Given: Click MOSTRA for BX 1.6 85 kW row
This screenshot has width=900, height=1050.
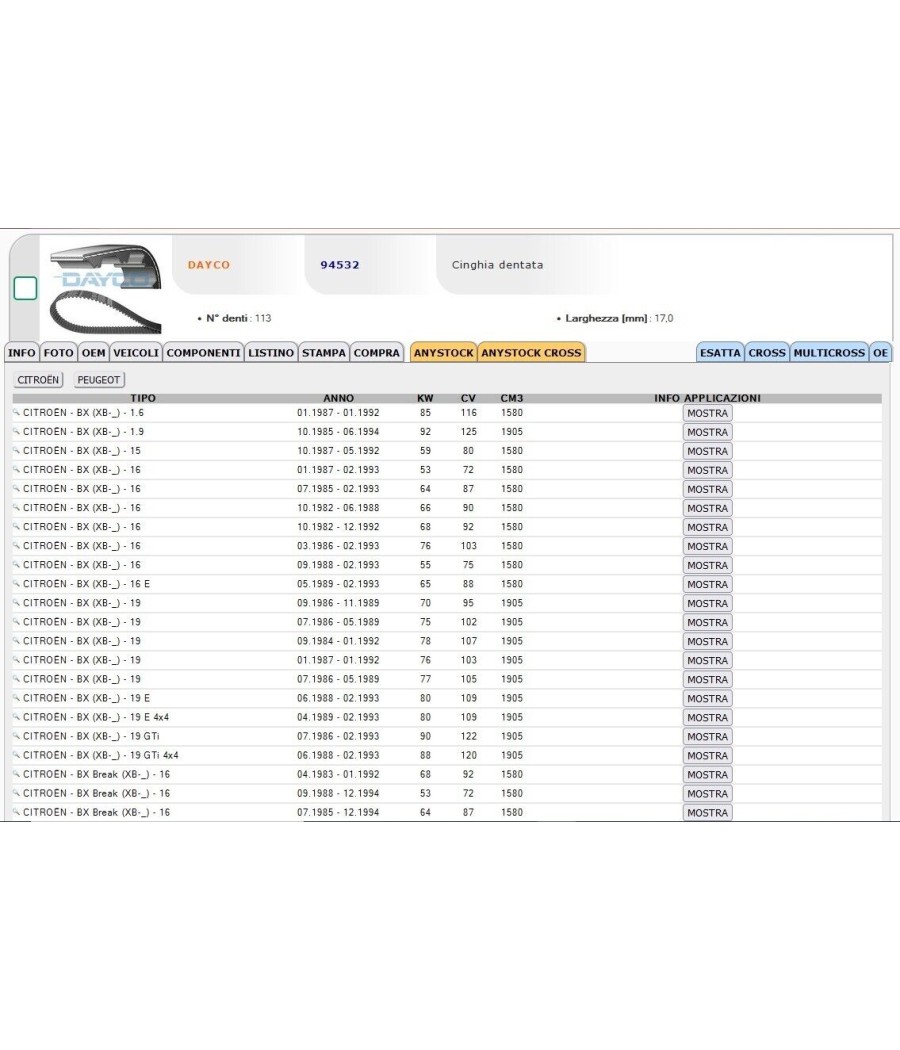Looking at the screenshot, I should [x=707, y=413].
